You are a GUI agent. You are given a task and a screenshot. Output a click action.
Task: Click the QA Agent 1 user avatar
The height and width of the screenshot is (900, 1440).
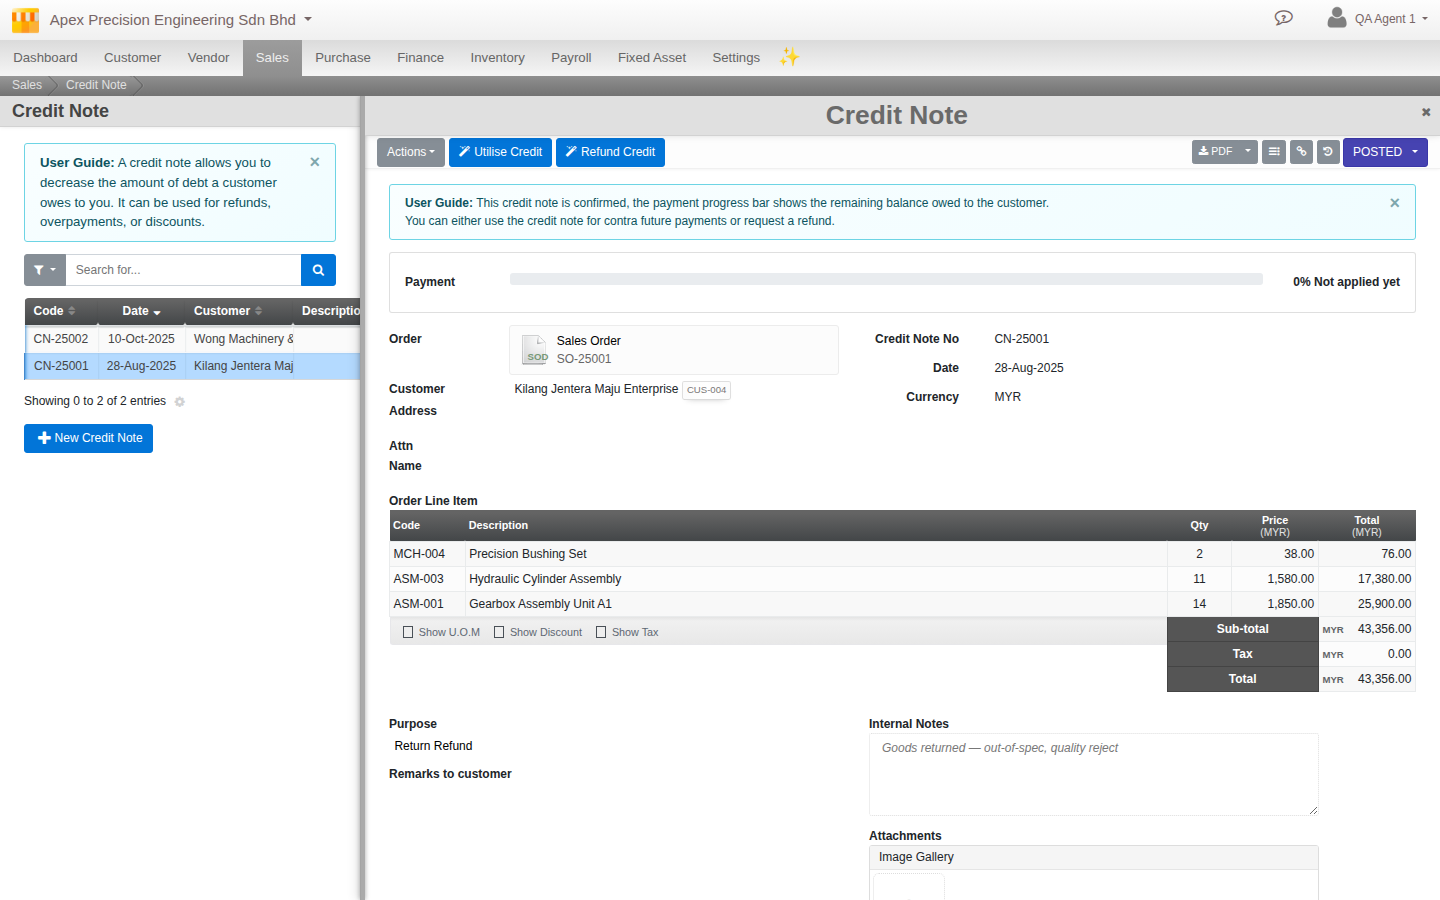tap(1336, 17)
